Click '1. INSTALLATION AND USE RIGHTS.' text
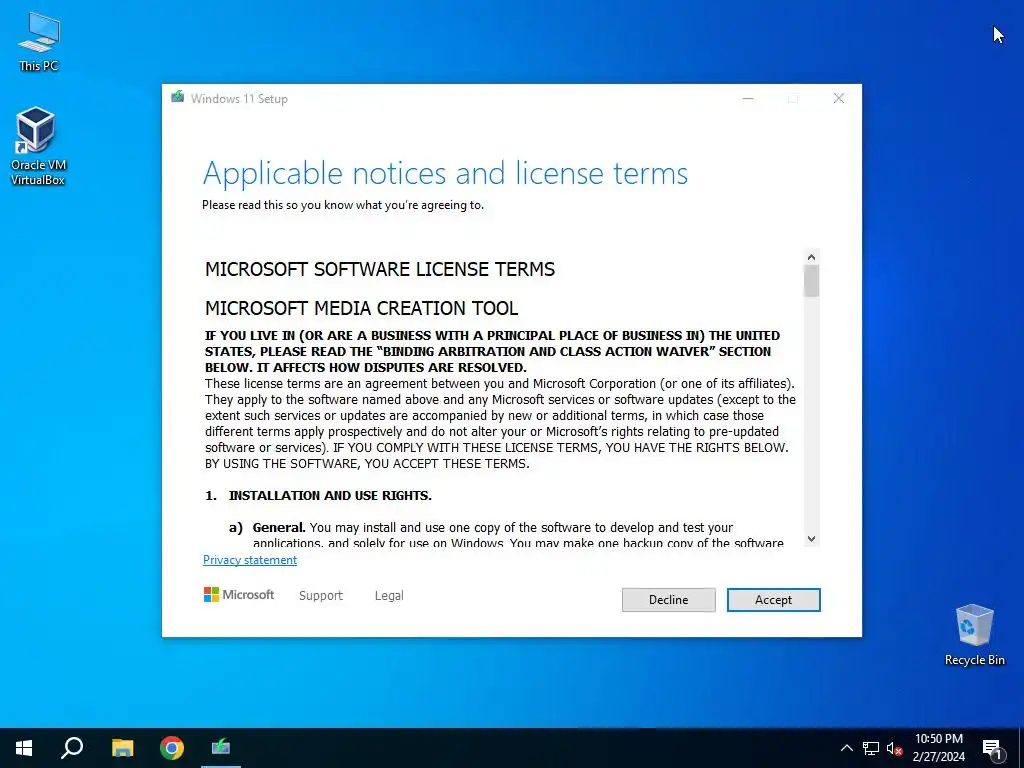This screenshot has width=1024, height=768. click(x=318, y=495)
